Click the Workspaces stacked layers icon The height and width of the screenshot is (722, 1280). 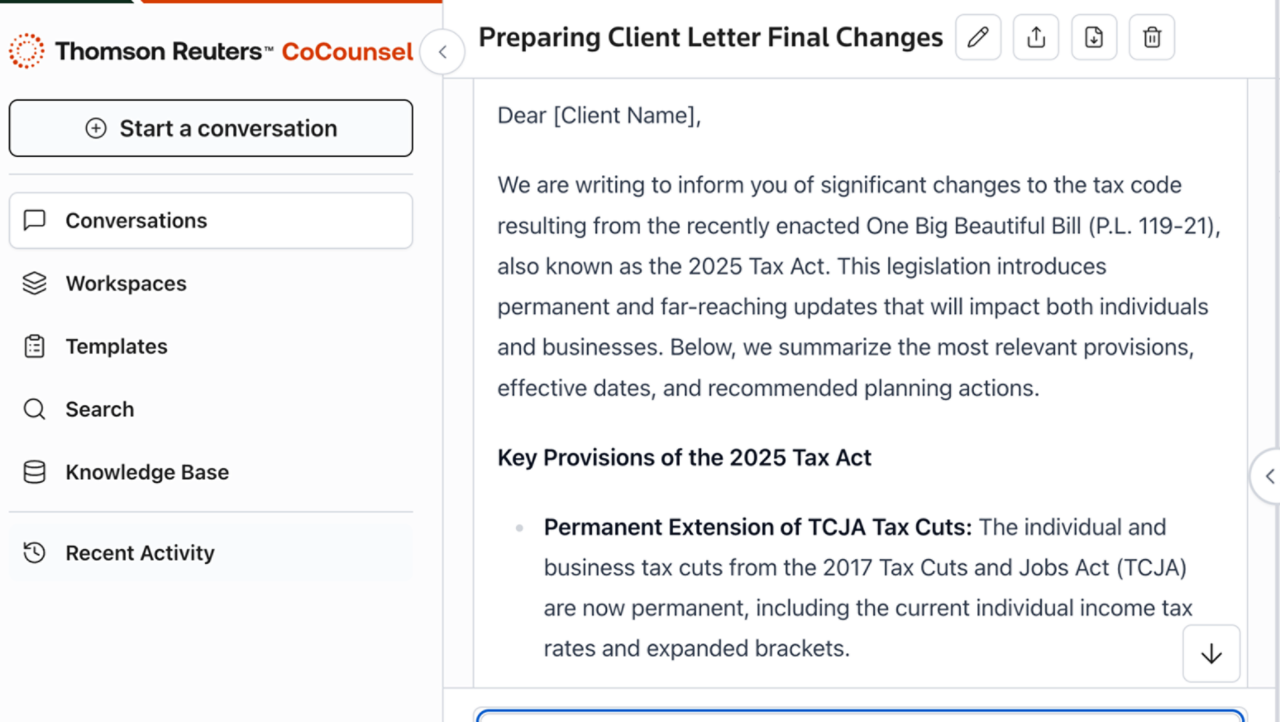pyautogui.click(x=35, y=284)
